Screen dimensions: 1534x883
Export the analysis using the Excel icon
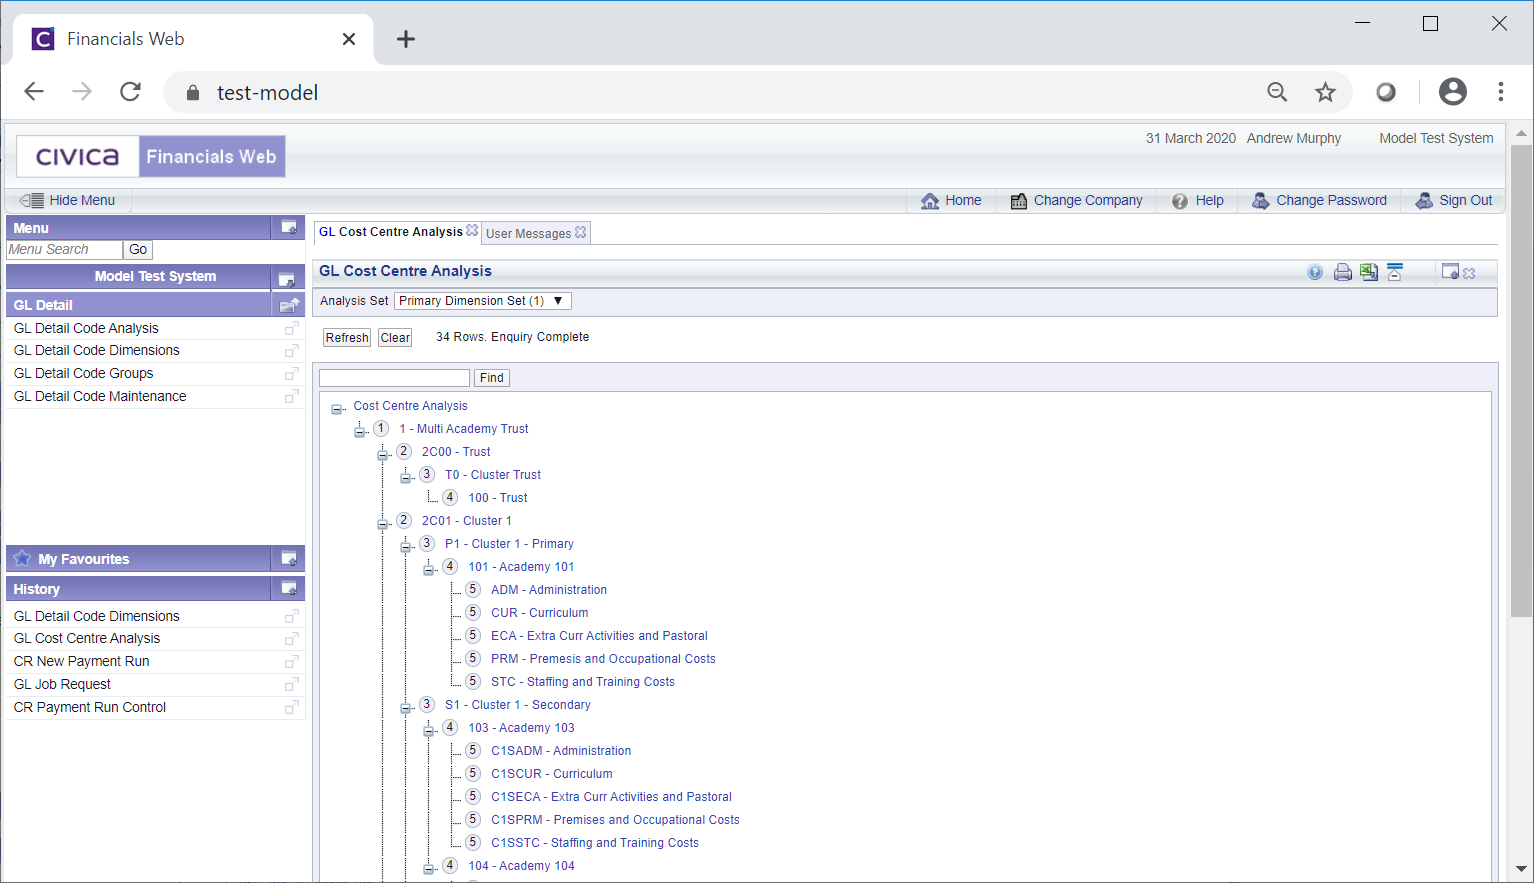(x=1369, y=272)
